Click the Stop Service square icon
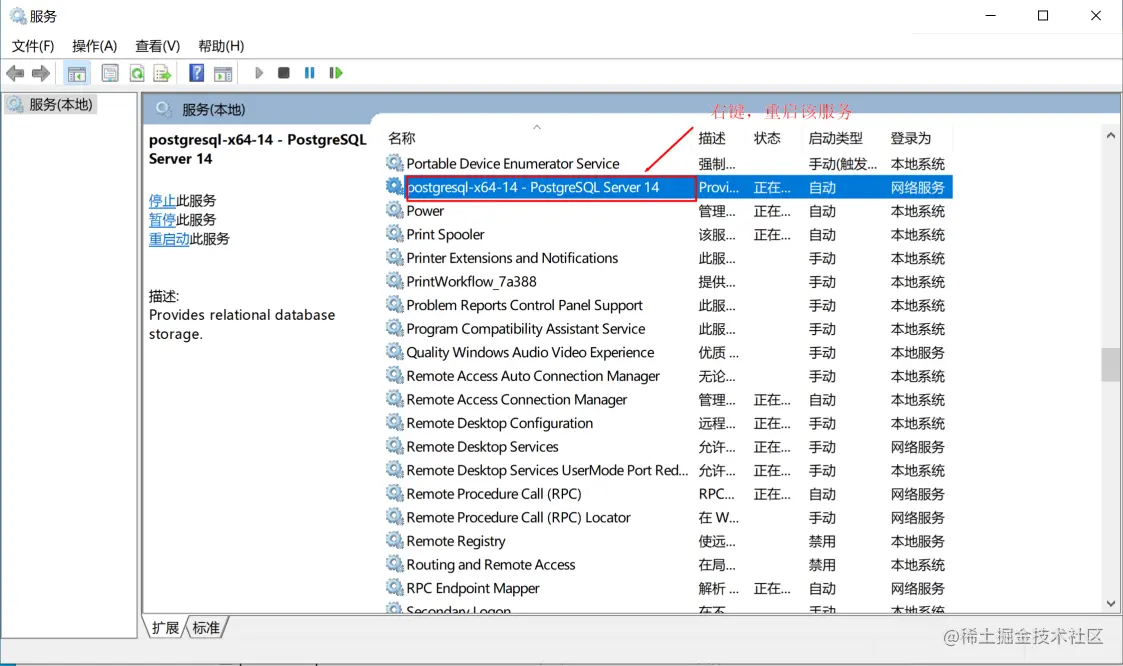The height and width of the screenshot is (666, 1123). [x=284, y=73]
